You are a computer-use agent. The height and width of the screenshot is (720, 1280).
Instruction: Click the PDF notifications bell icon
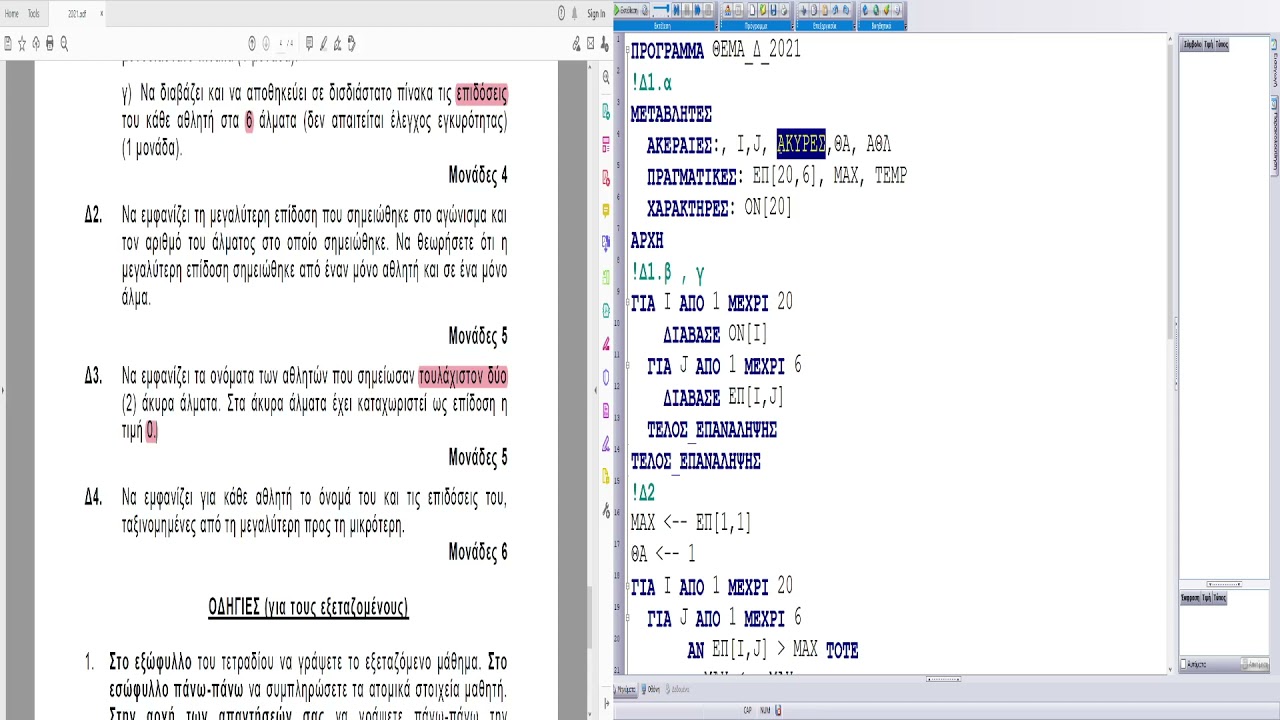[x=575, y=13]
